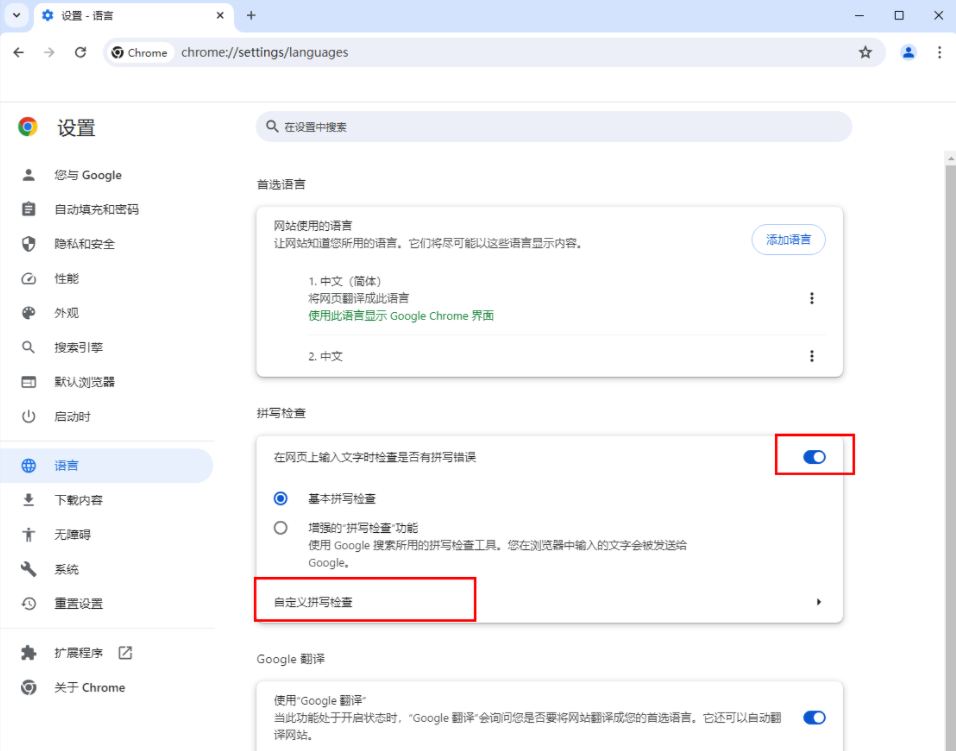
Task: Click the puzzle icon for 扩展程序
Action: pos(29,653)
